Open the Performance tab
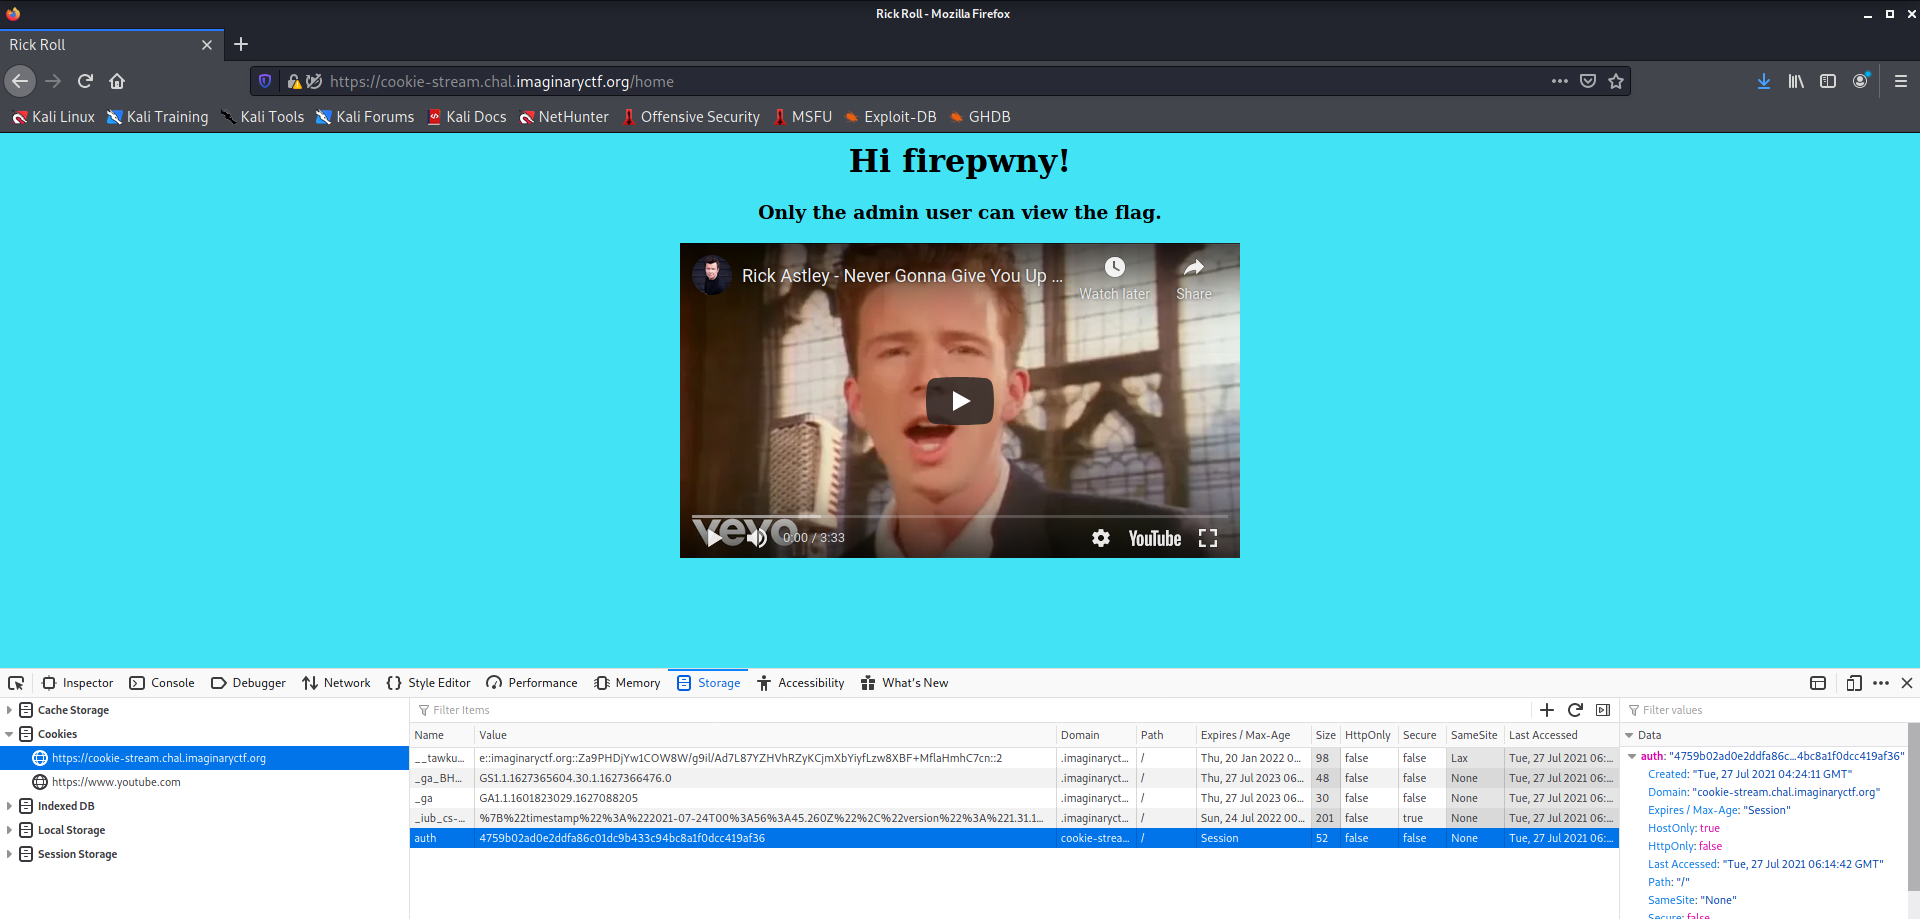 click(x=532, y=683)
